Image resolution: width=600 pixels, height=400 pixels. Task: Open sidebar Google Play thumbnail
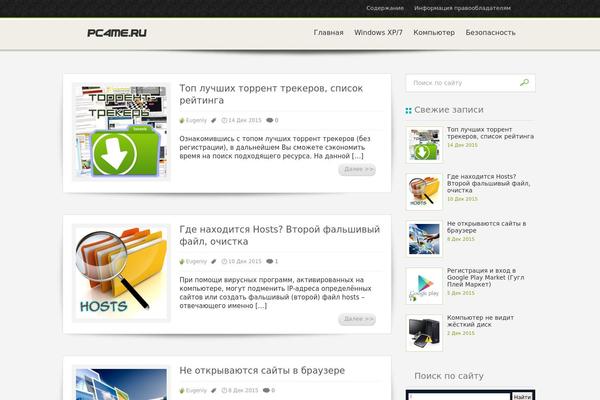424,286
